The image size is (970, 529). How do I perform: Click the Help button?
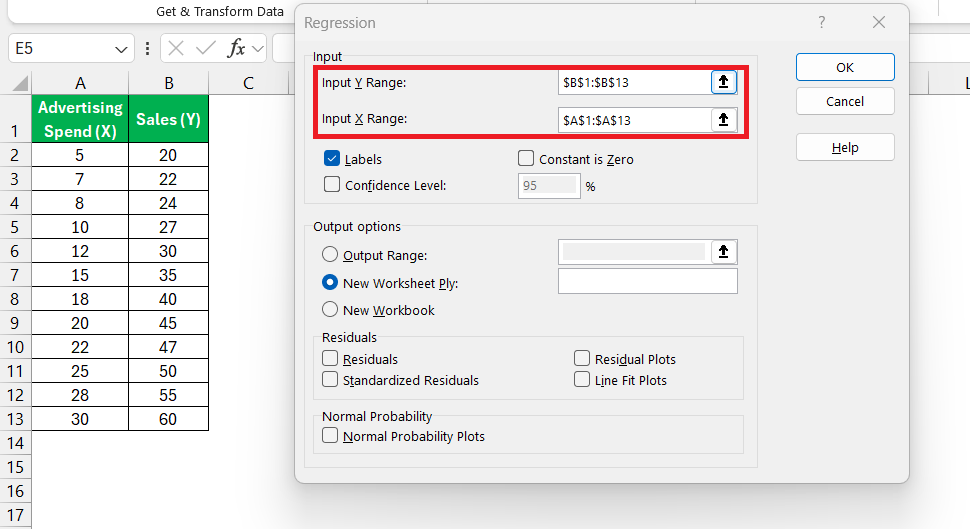click(845, 147)
